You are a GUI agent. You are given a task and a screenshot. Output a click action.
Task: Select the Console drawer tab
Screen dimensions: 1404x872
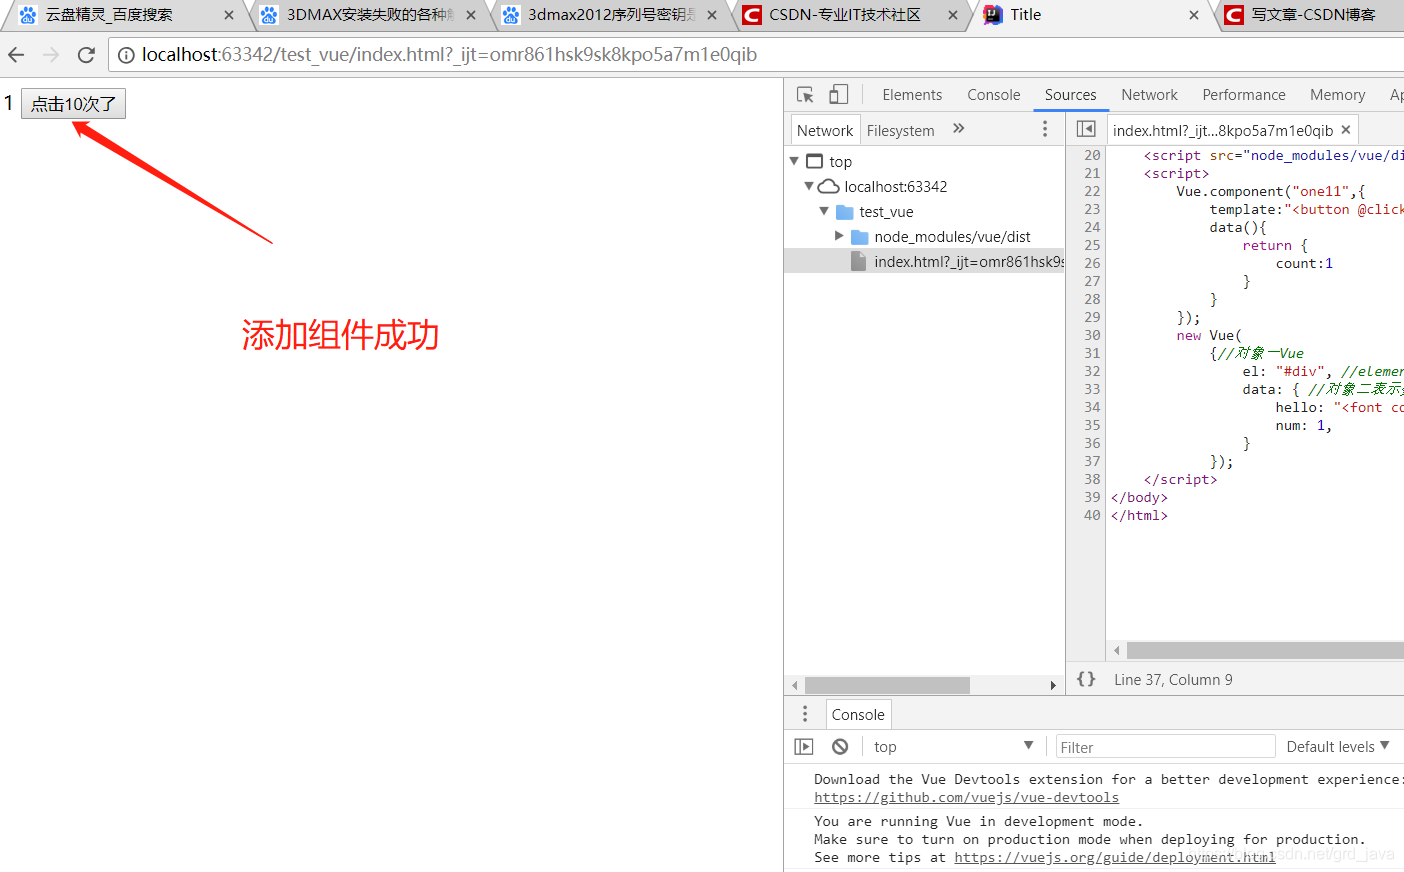point(858,714)
